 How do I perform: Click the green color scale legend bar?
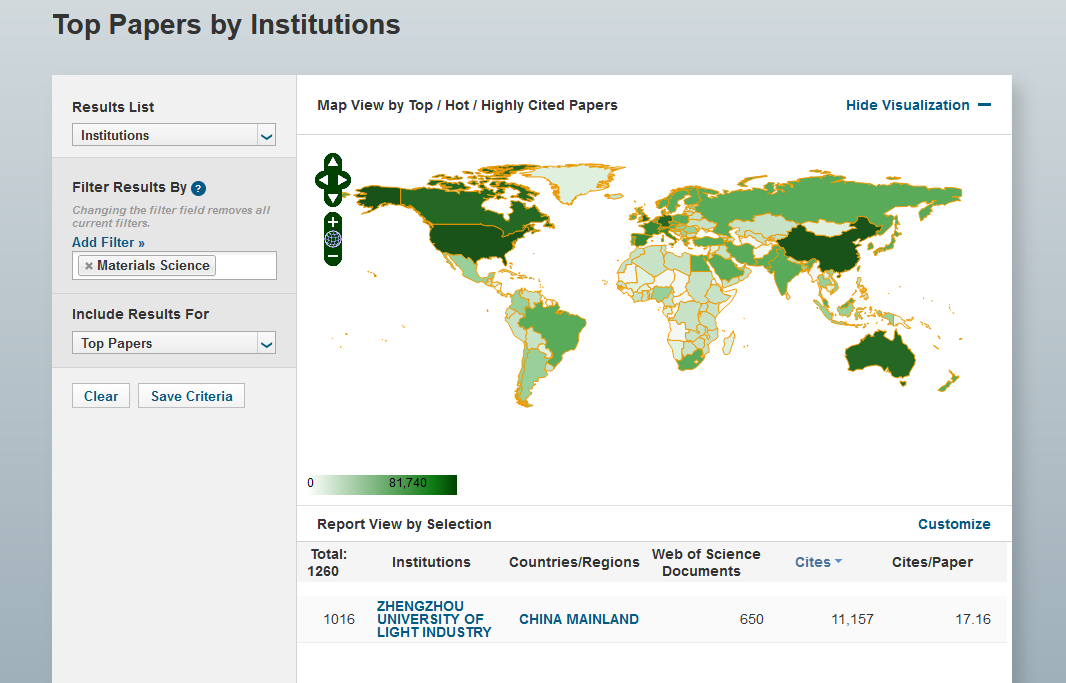point(384,484)
